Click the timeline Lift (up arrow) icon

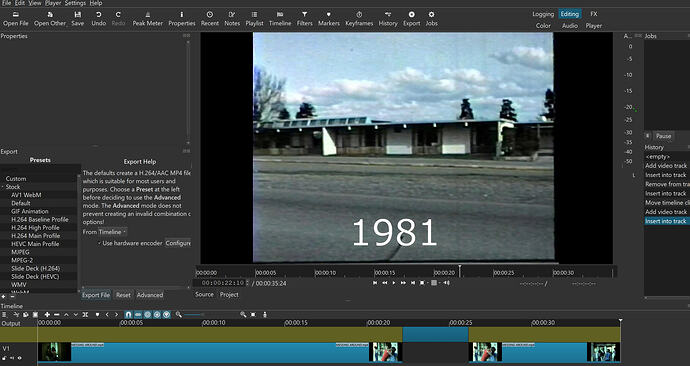(66, 315)
